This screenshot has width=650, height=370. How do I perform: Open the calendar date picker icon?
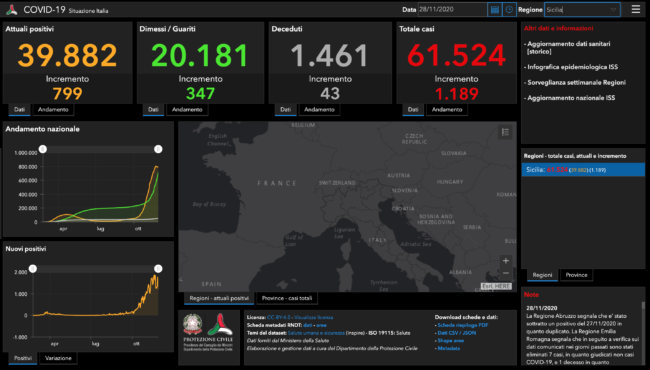[x=495, y=10]
